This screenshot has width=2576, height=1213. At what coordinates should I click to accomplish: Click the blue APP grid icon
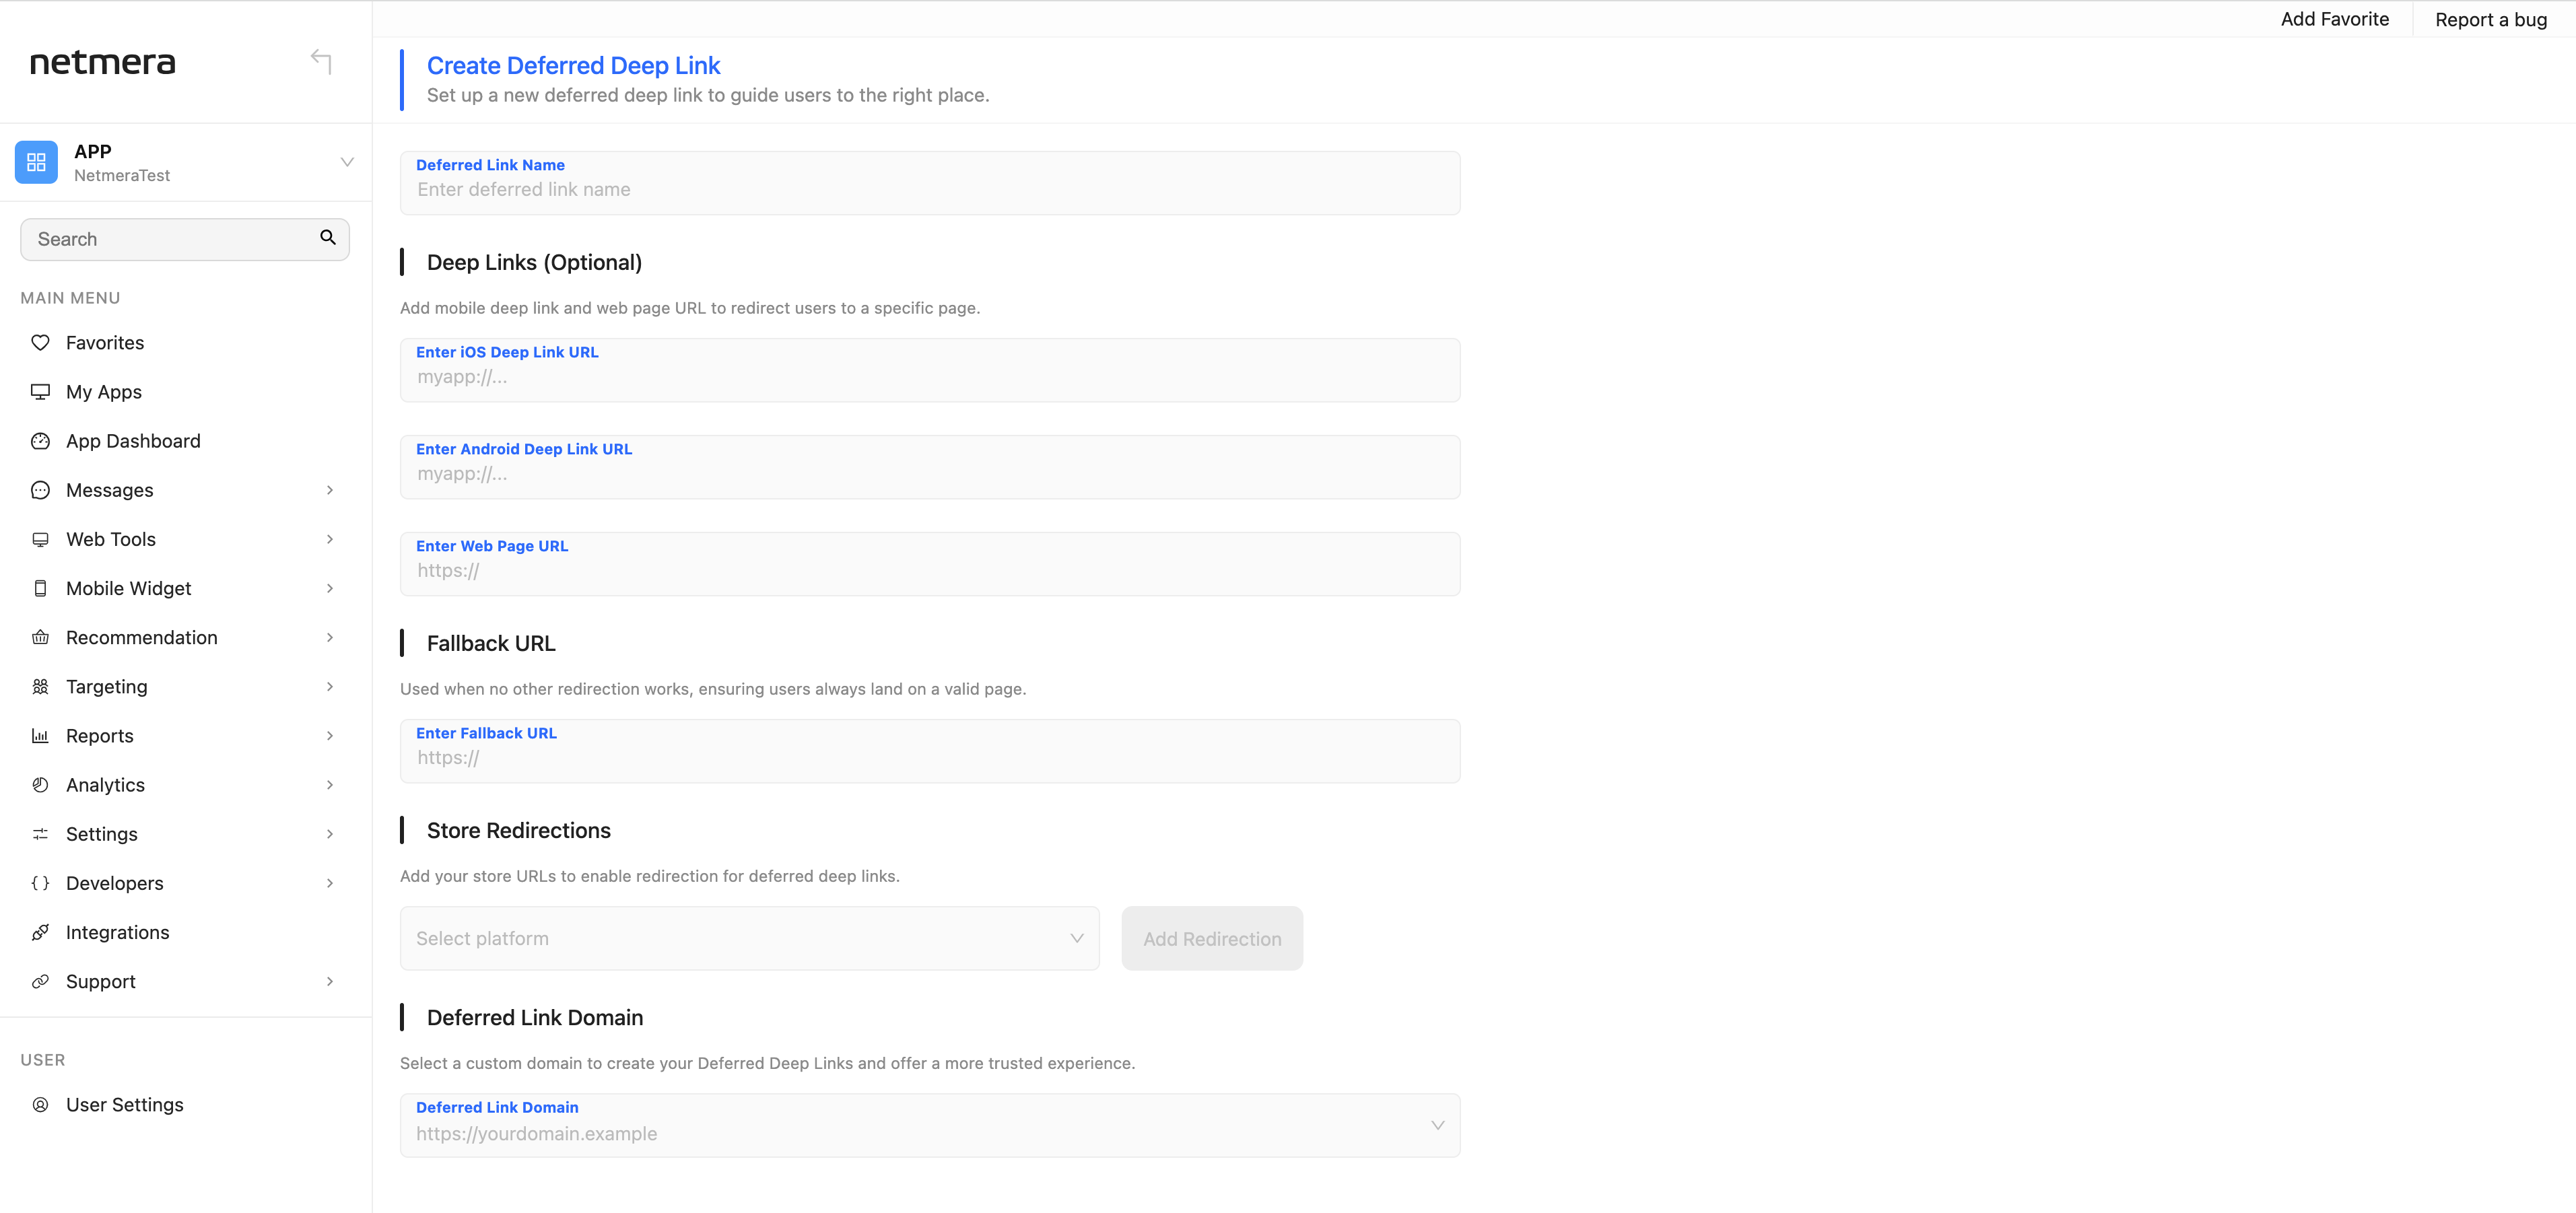coord(37,162)
